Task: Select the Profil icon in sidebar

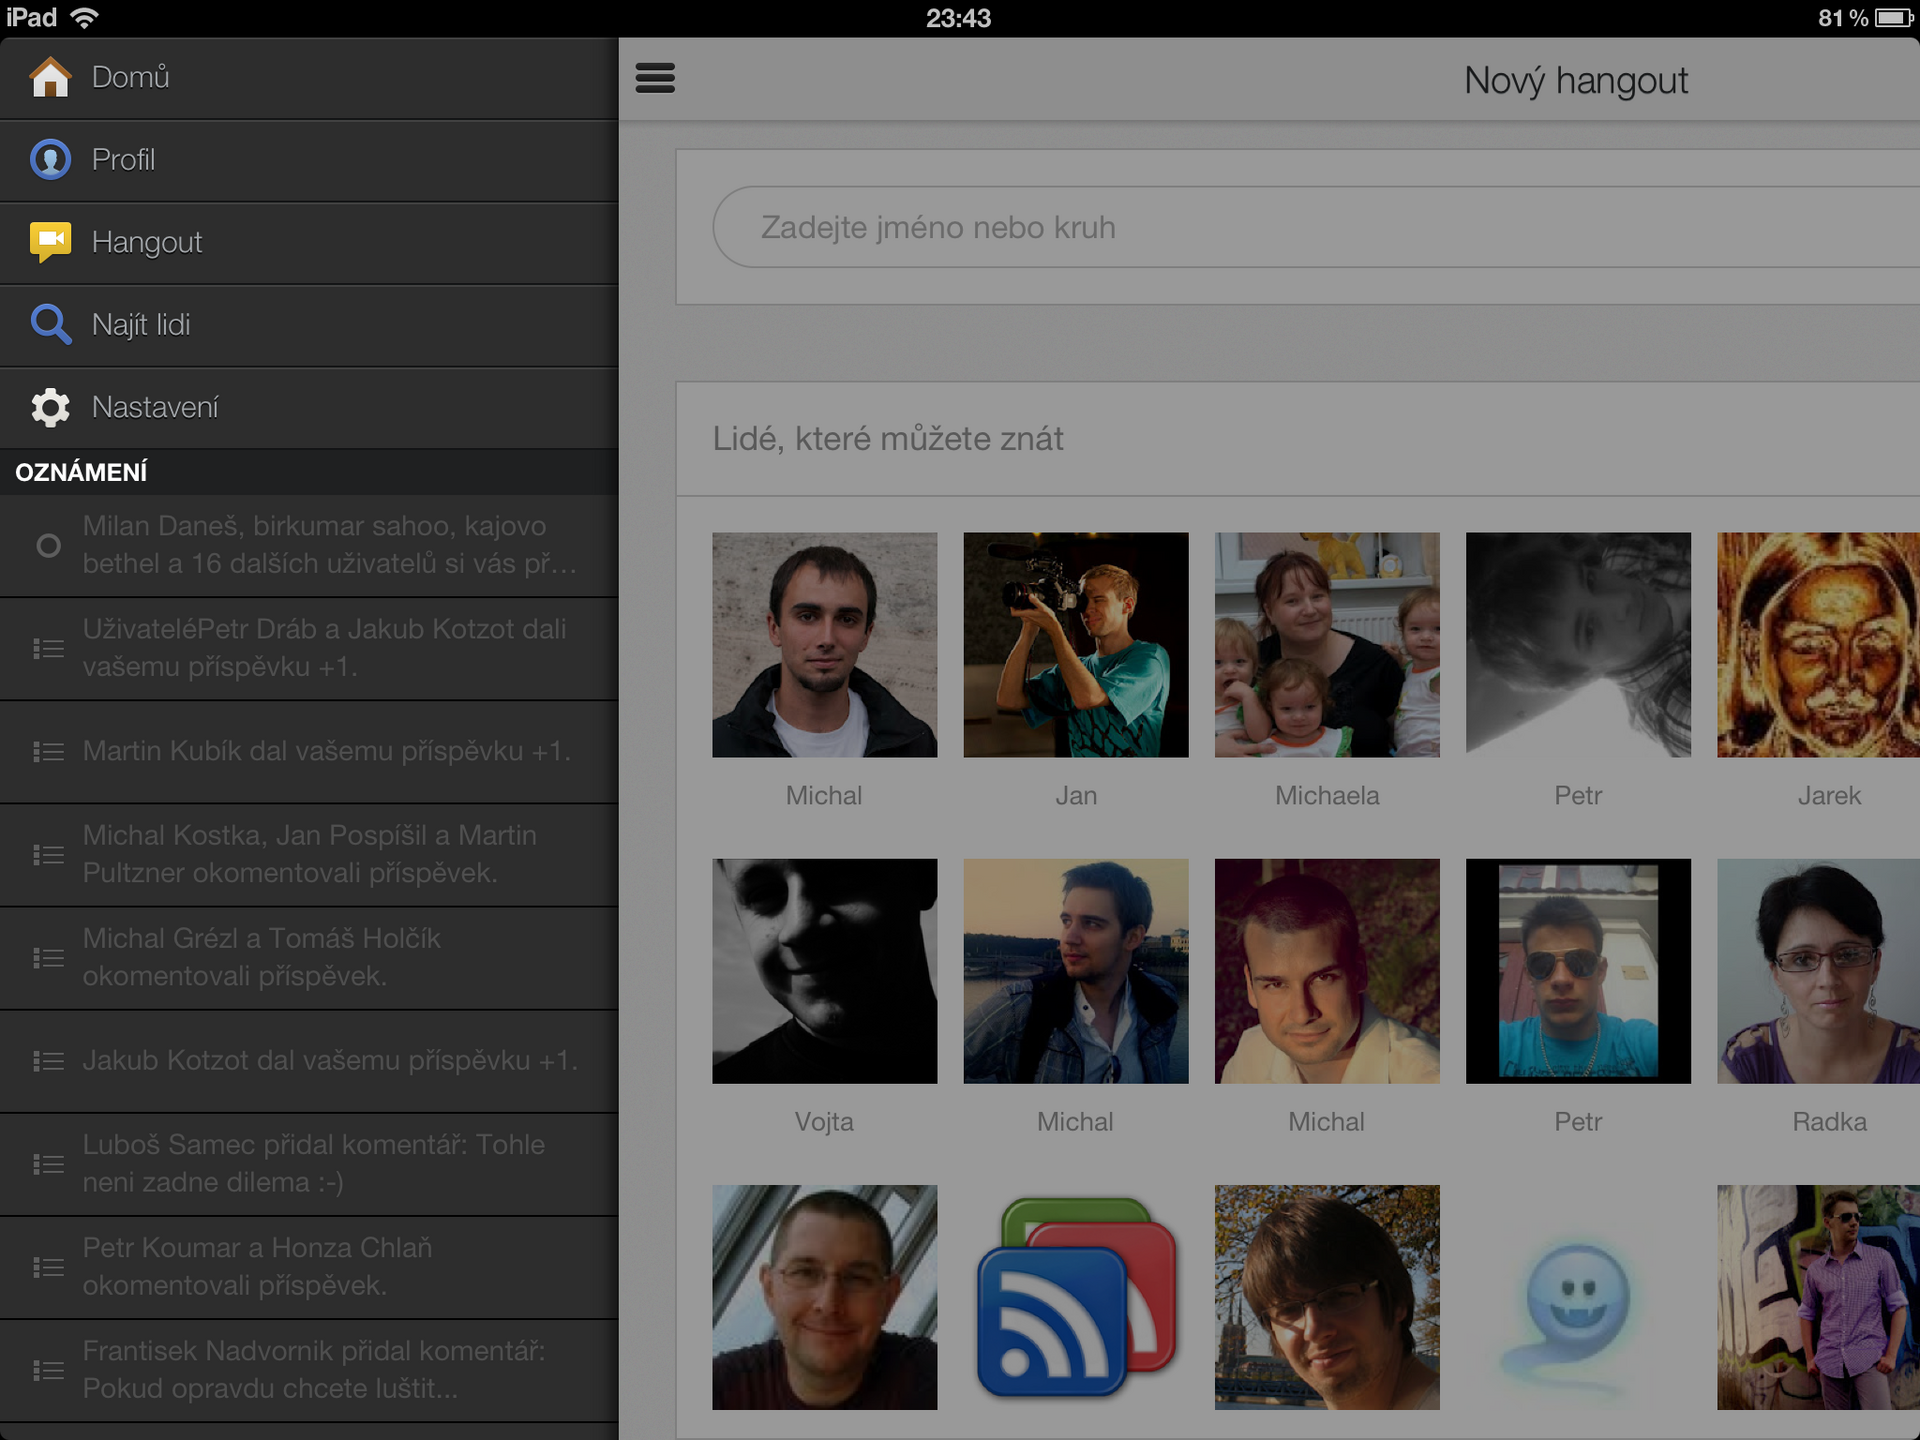Action: [51, 159]
